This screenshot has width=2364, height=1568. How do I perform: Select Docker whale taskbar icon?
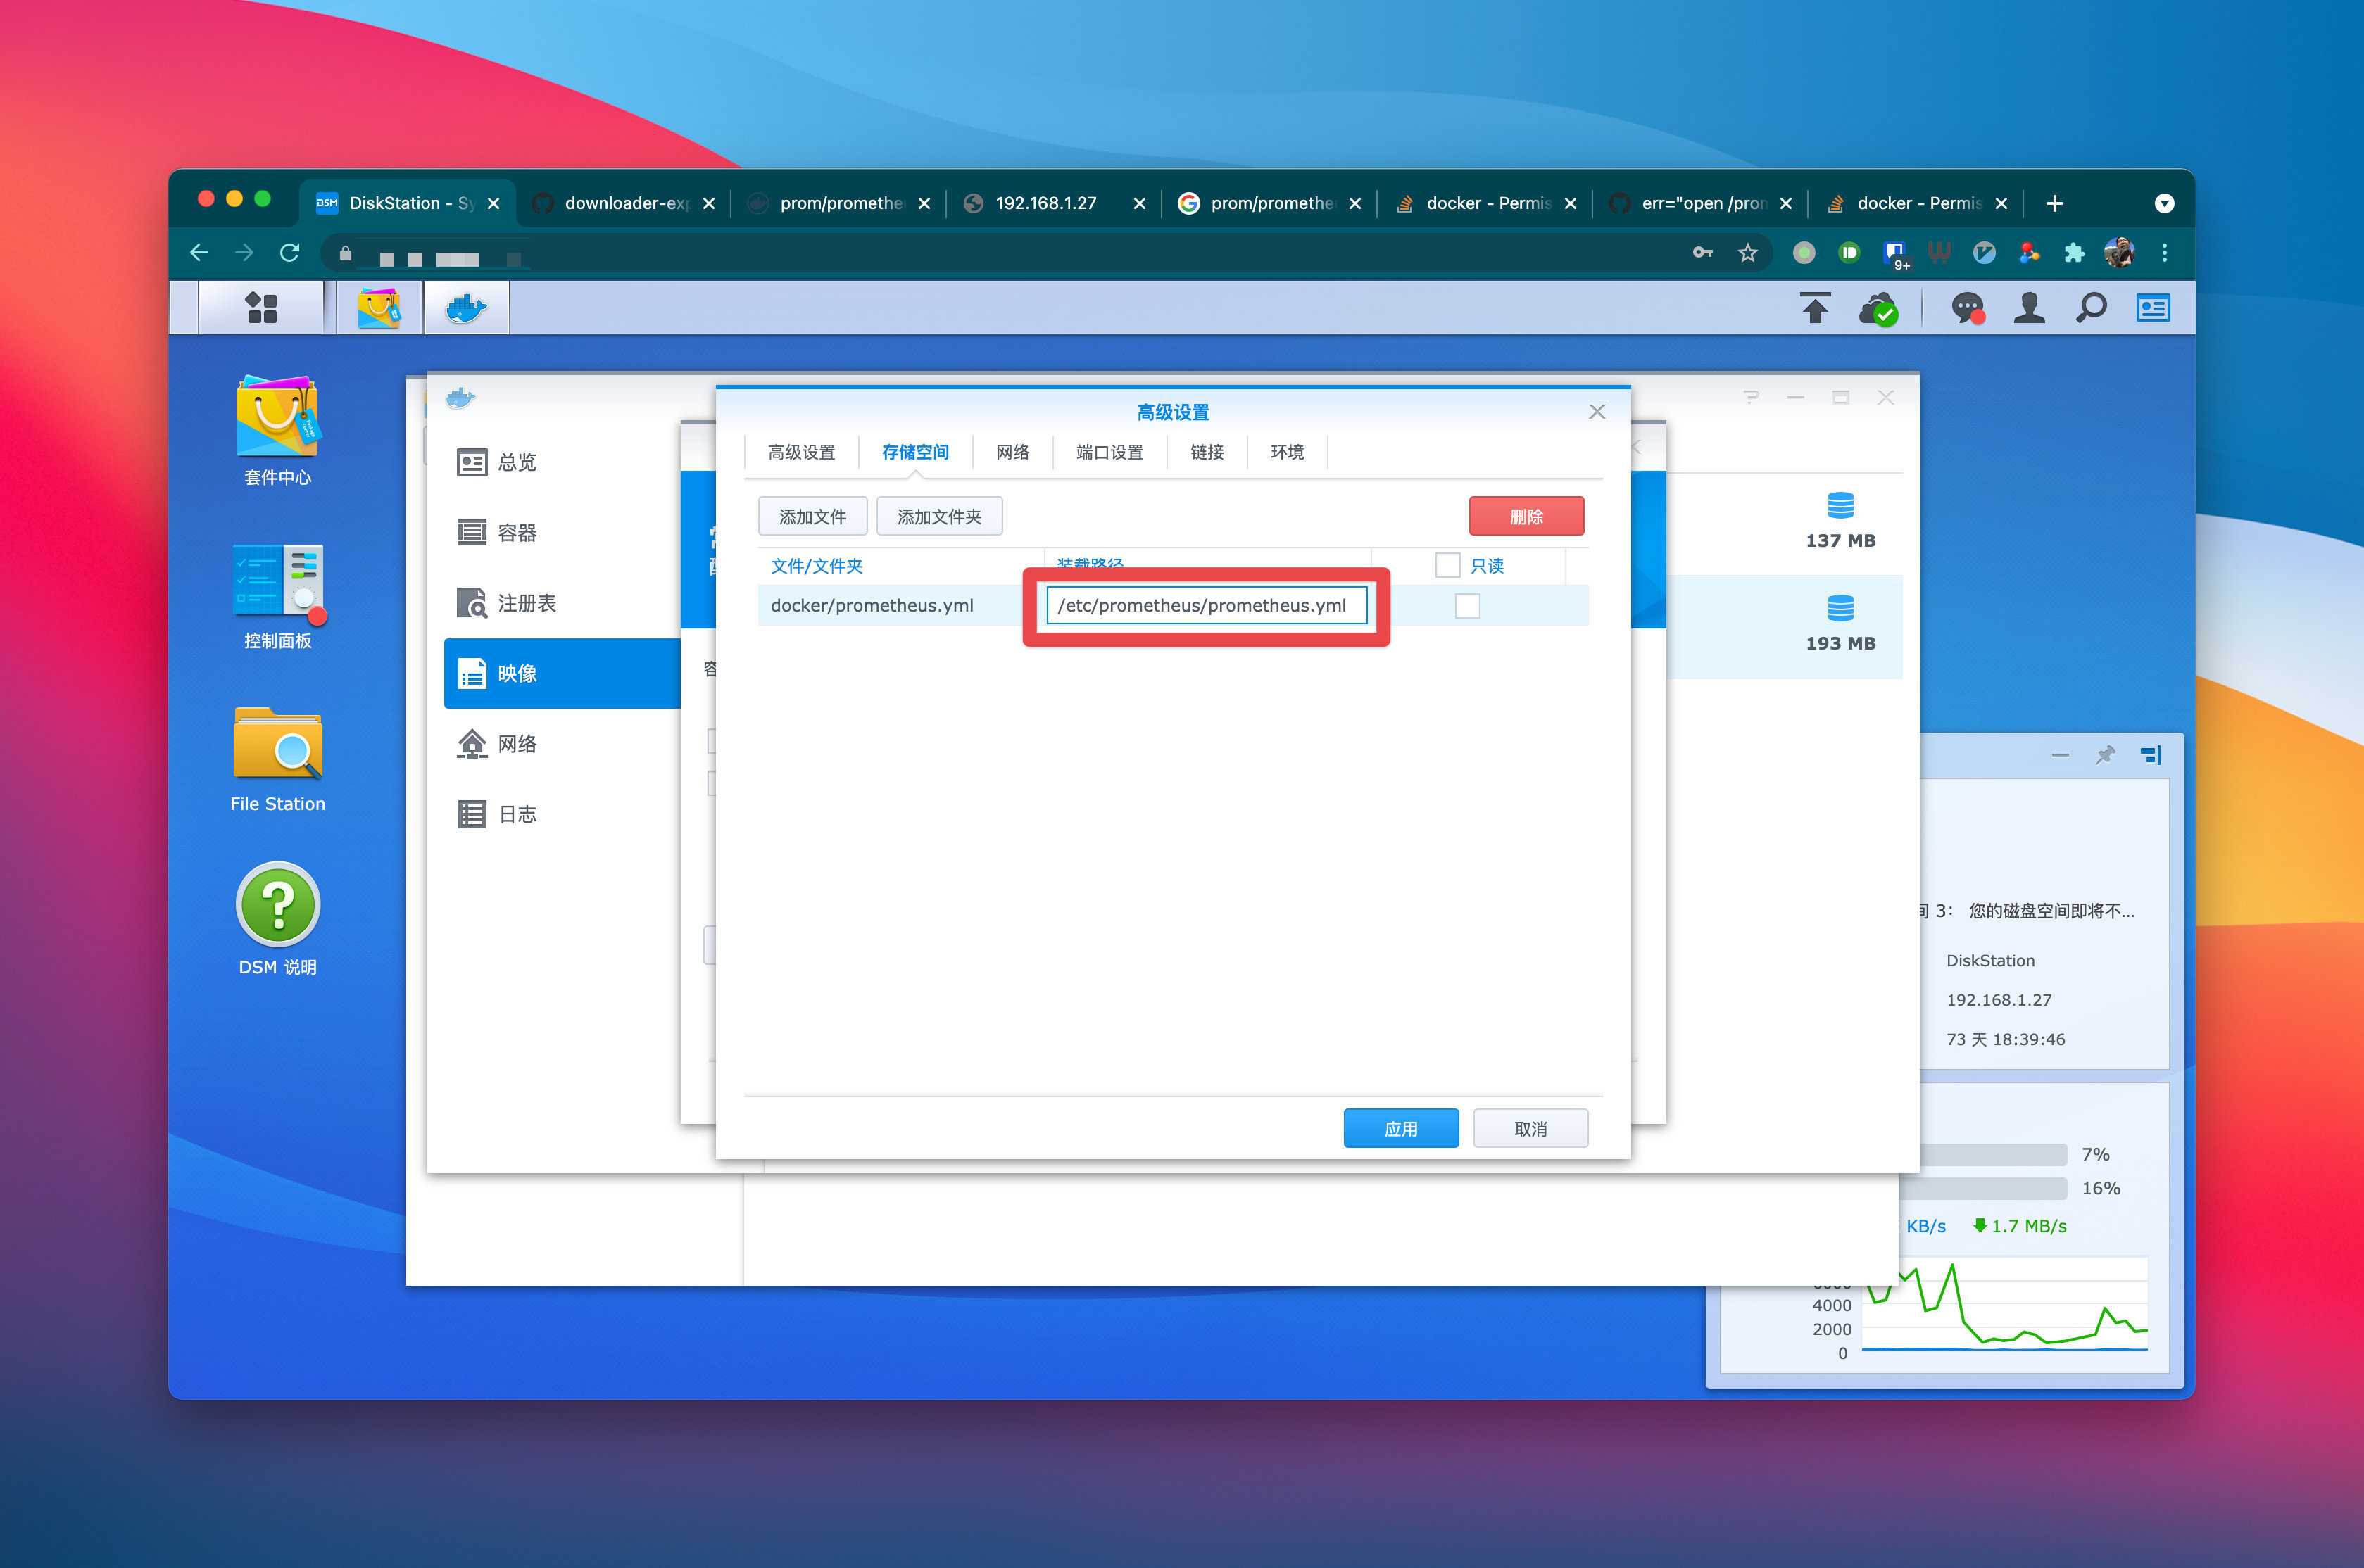pyautogui.click(x=466, y=308)
